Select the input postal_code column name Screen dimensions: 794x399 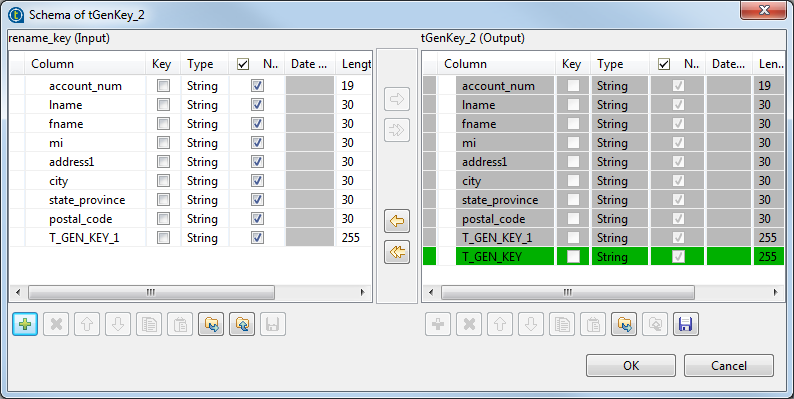click(81, 219)
